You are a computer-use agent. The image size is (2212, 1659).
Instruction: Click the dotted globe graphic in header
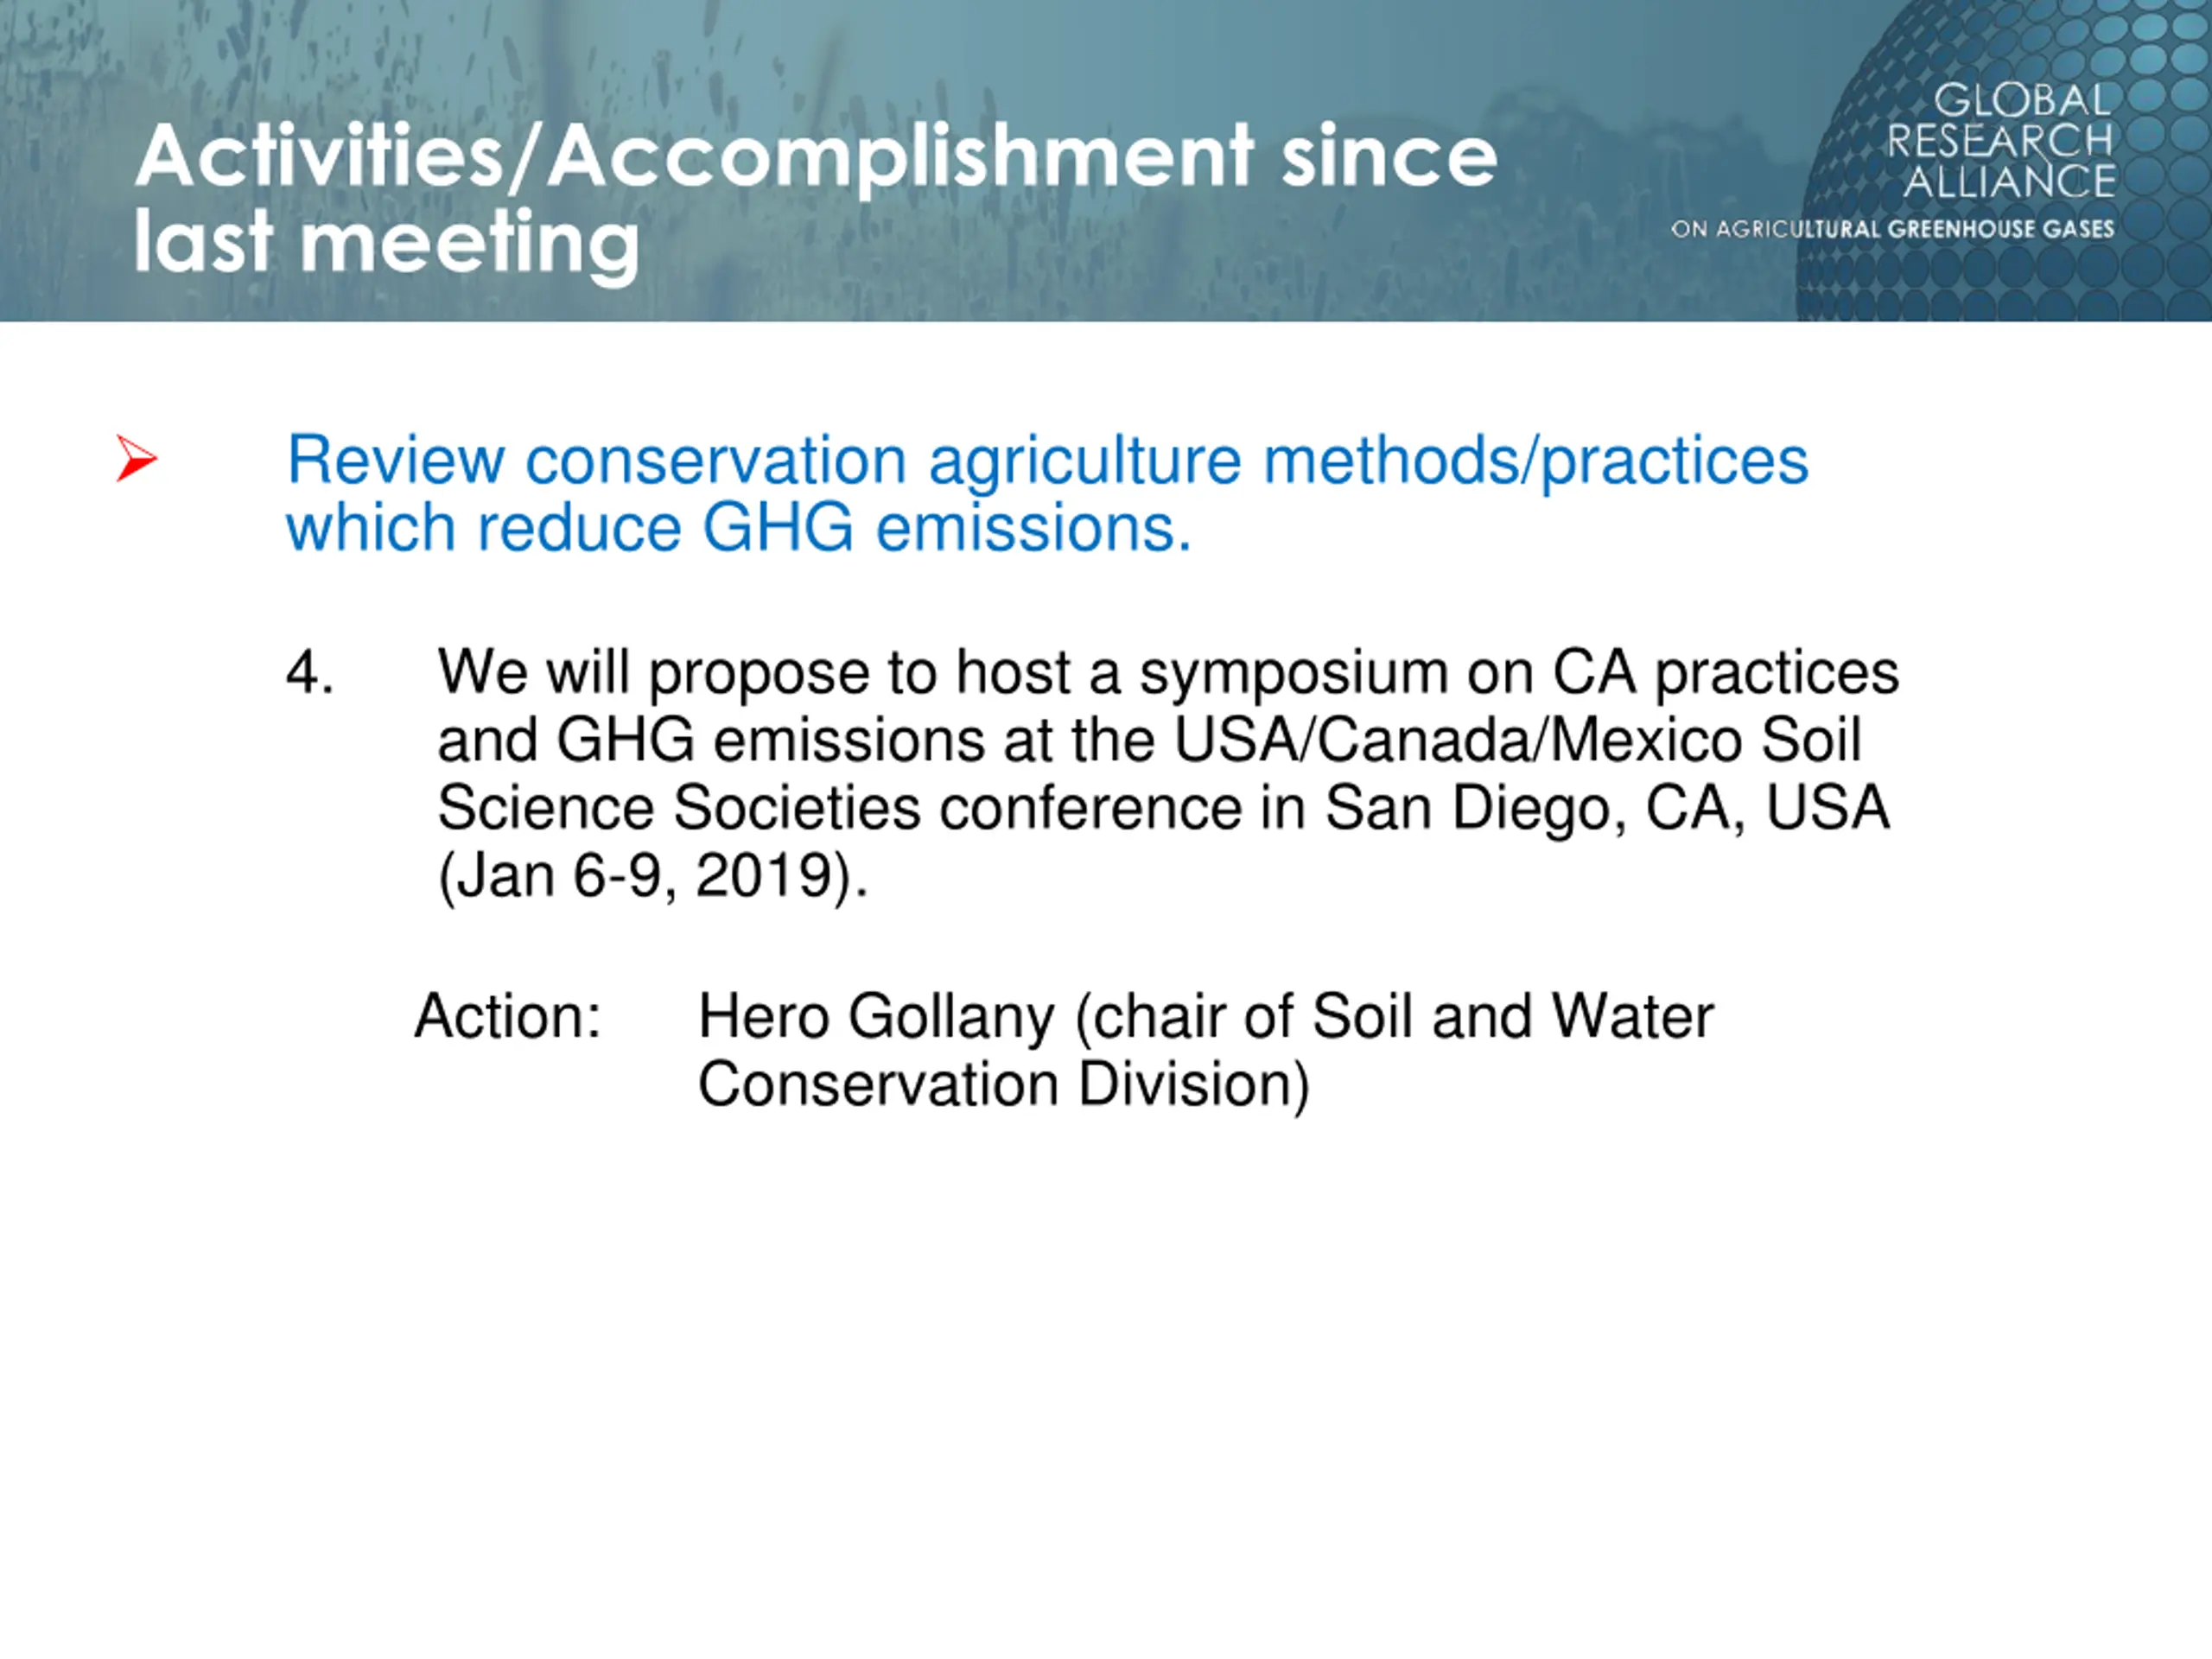point(2002,160)
